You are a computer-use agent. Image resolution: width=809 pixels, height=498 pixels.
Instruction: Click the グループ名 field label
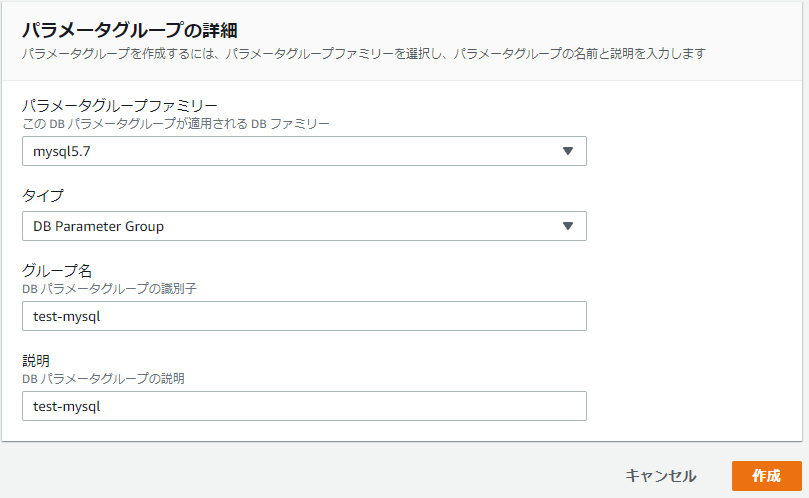58,270
